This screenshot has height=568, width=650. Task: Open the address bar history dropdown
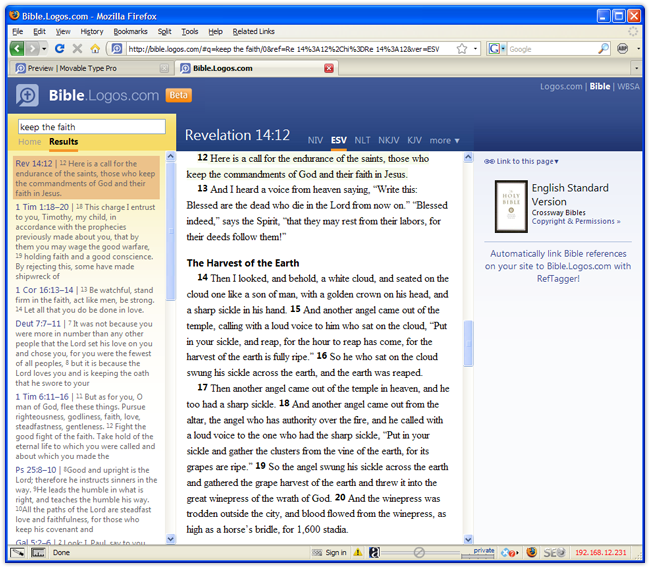[475, 49]
